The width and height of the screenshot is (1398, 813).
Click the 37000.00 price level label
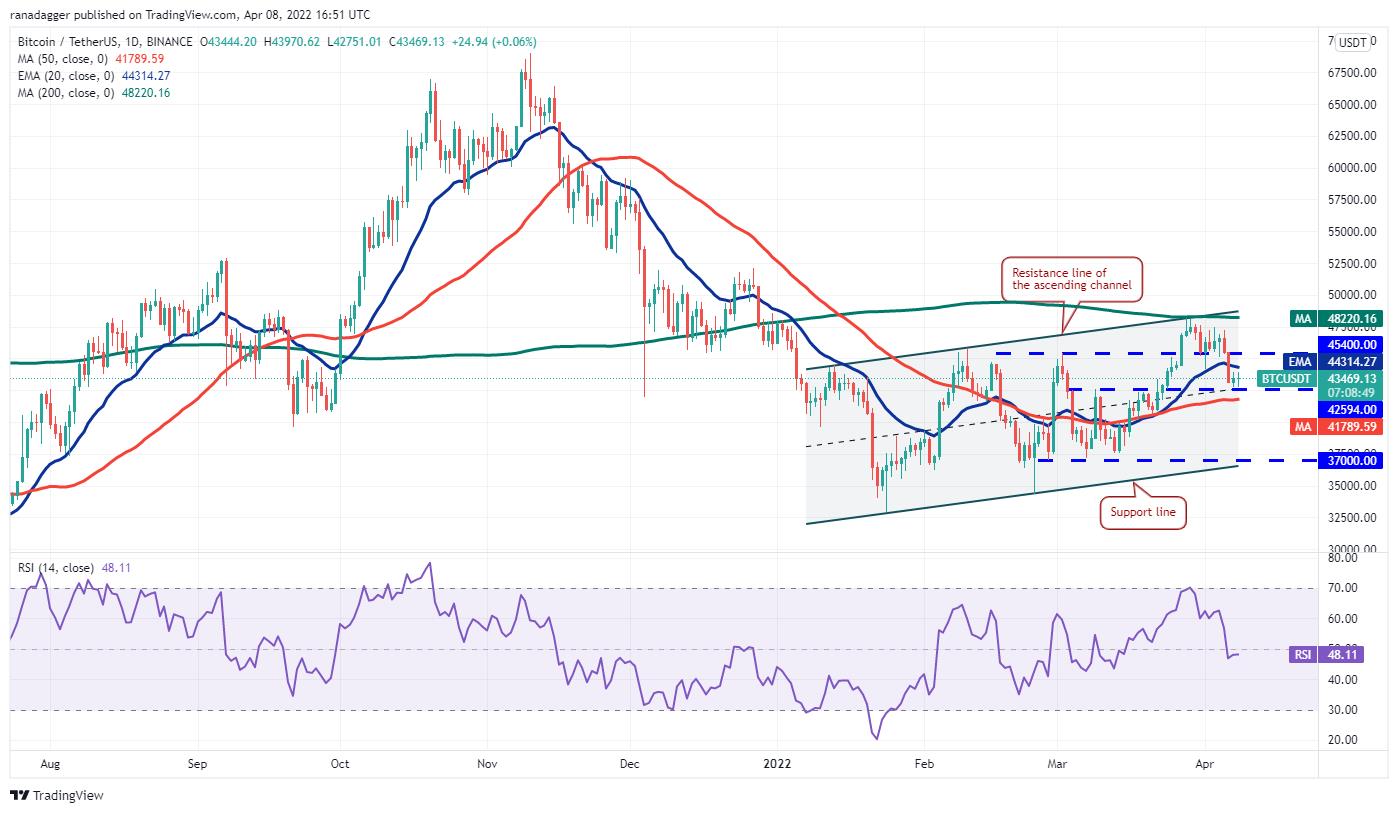click(1353, 460)
